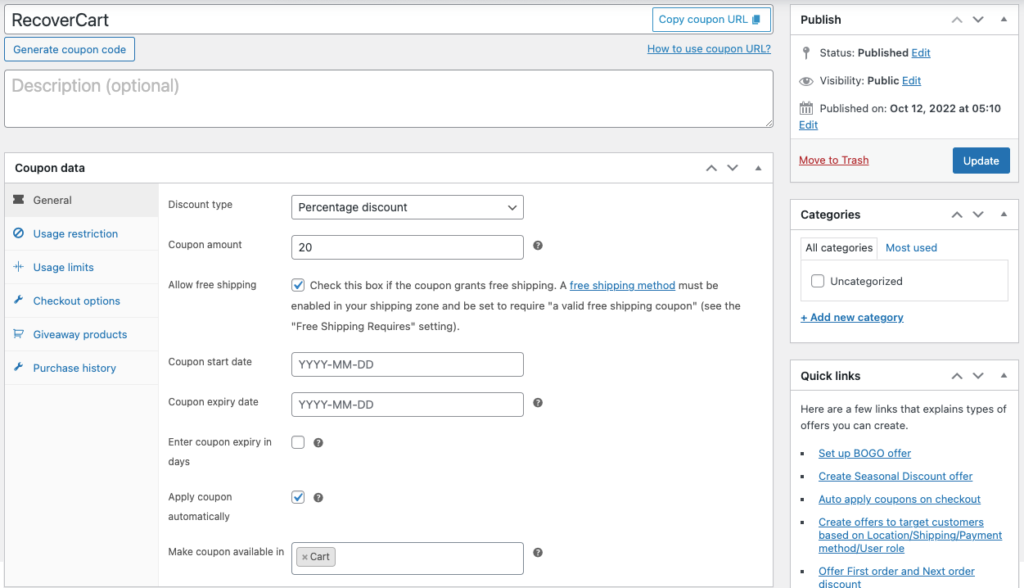
Task: Click the help icon beside Coupon expiry date
Action: (537, 403)
